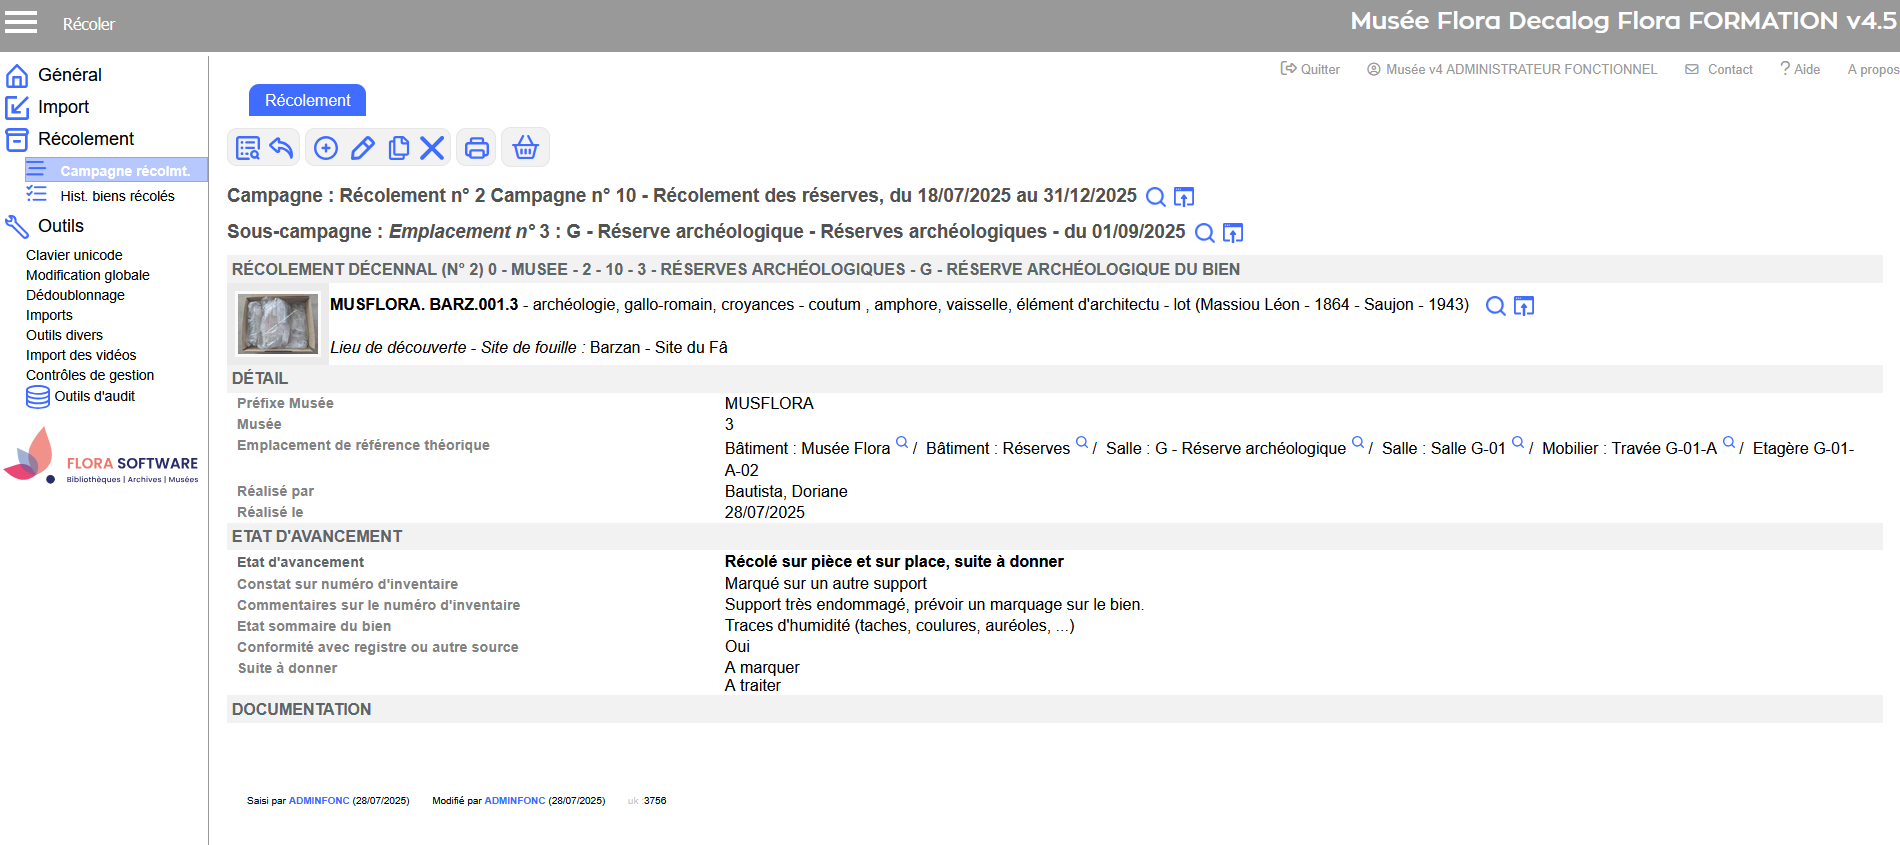Click the add new record plus icon
The height and width of the screenshot is (845, 1900).
tap(326, 148)
